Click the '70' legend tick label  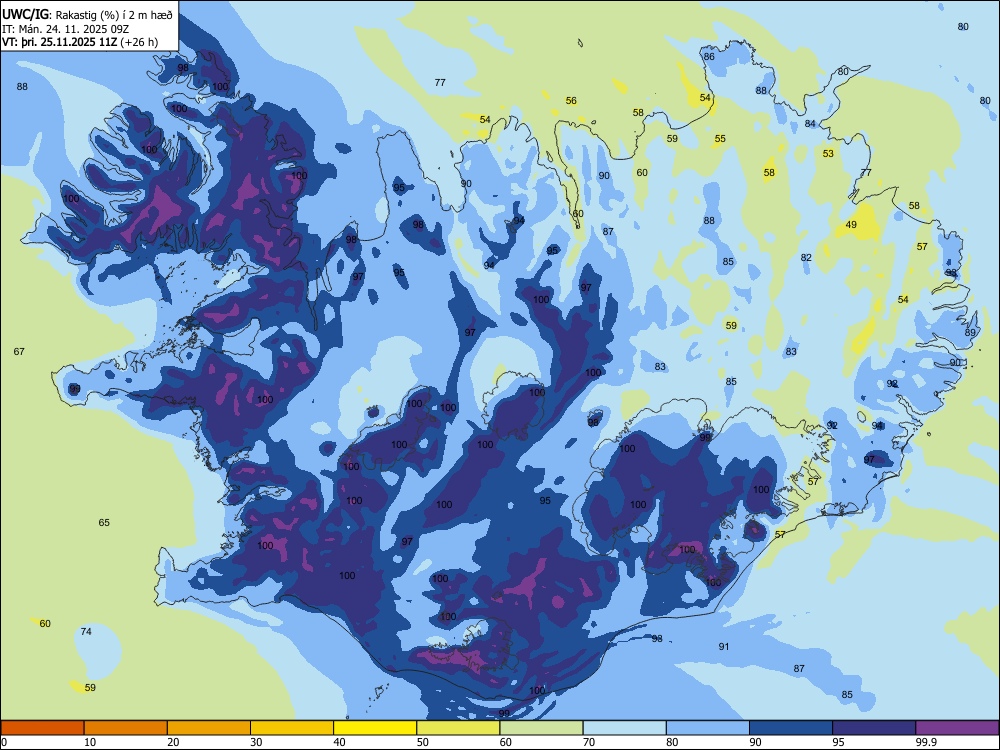tap(589, 742)
